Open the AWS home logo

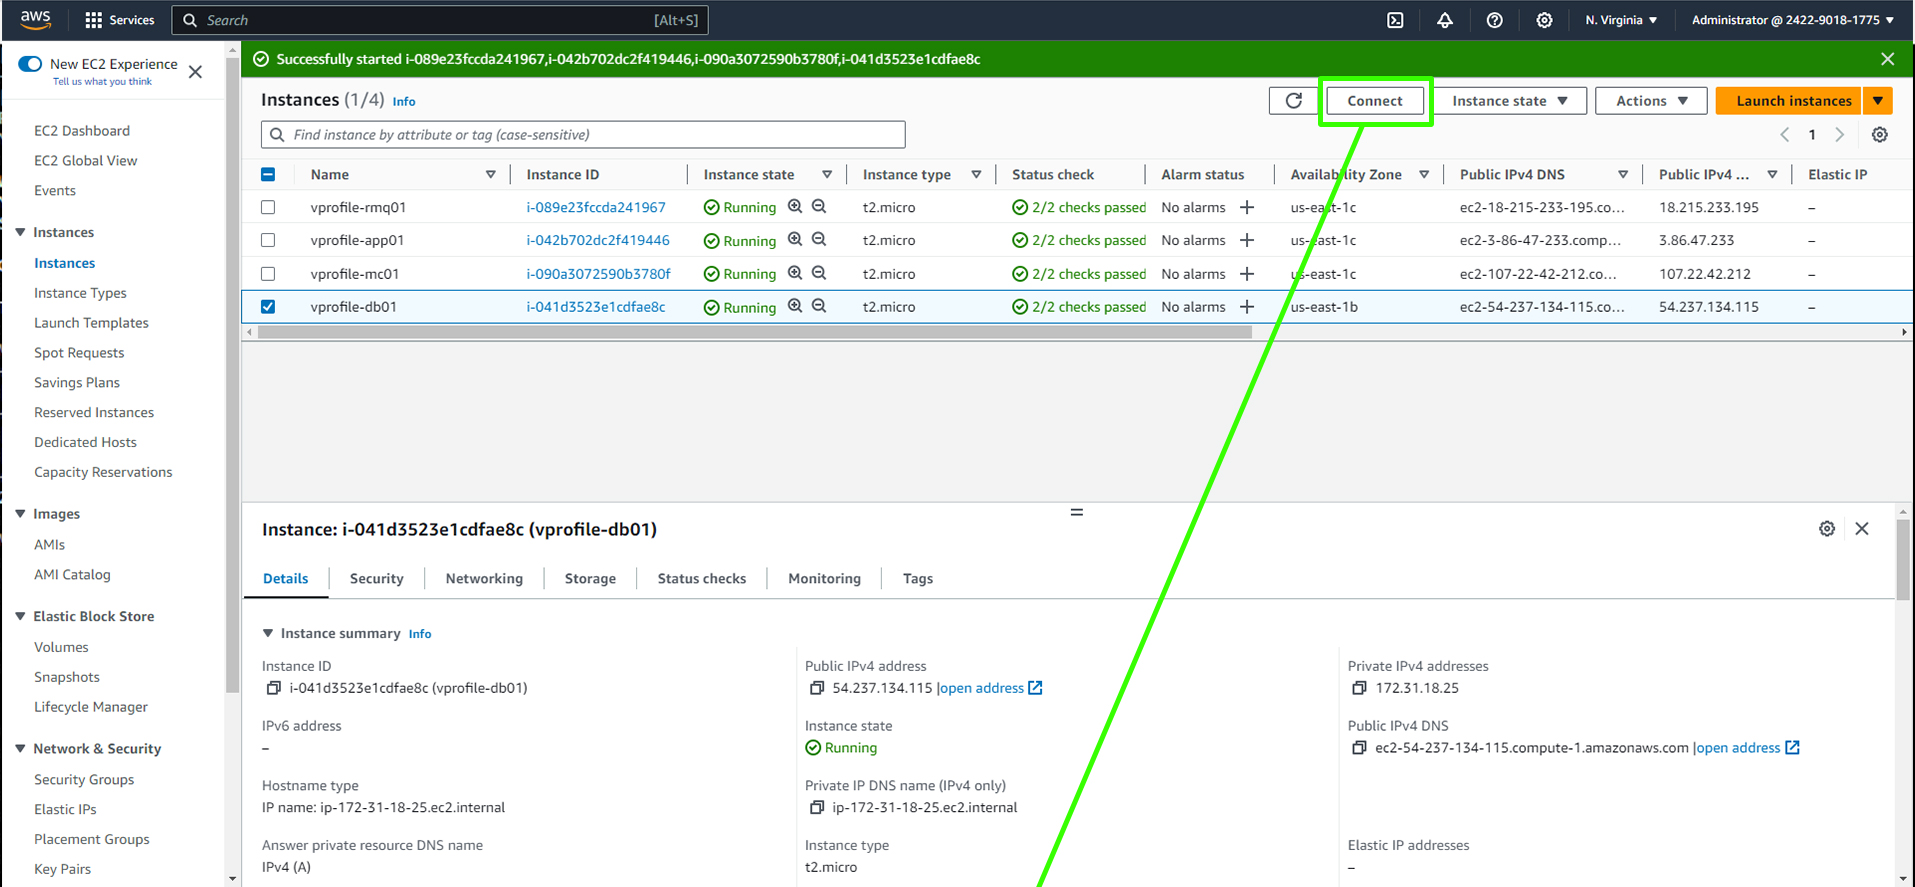coord(35,19)
